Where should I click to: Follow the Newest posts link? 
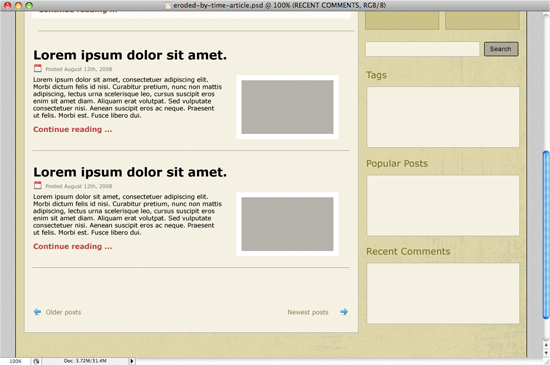[308, 312]
